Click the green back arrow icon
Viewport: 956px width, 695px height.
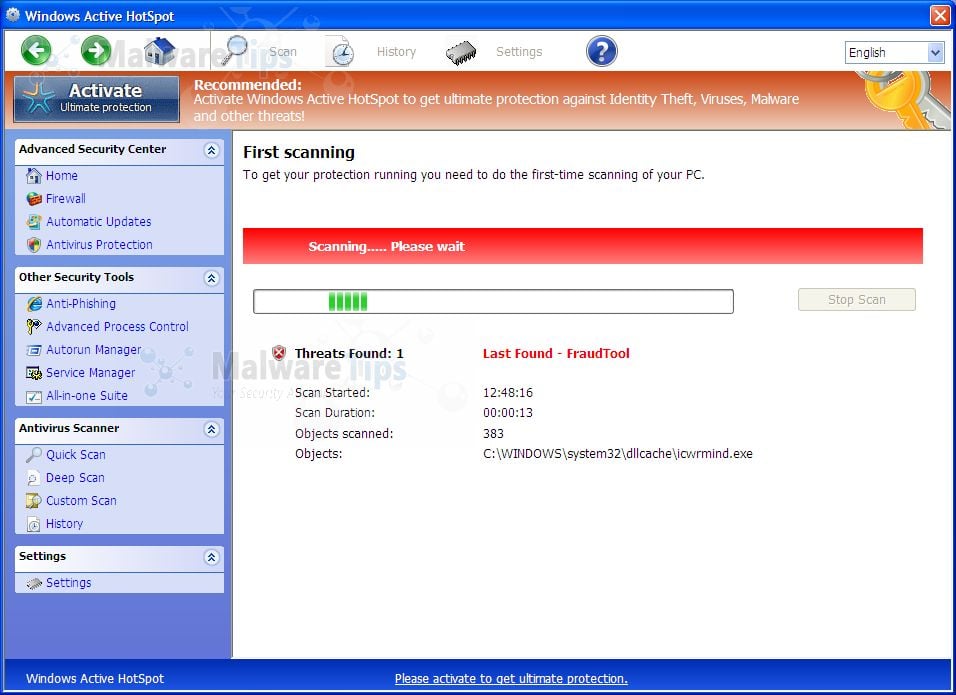[36, 51]
